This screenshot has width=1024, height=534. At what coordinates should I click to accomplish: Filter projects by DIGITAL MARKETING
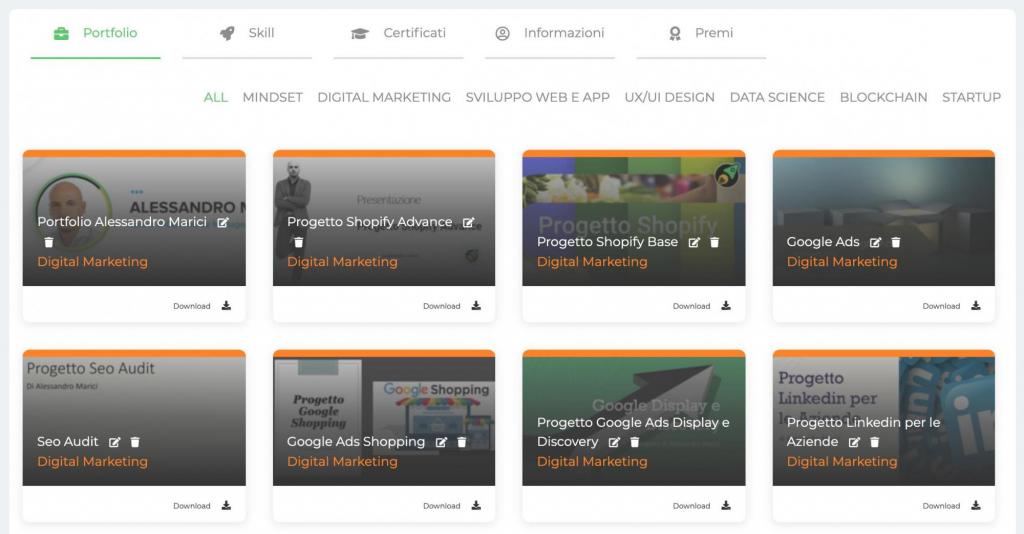(x=384, y=97)
